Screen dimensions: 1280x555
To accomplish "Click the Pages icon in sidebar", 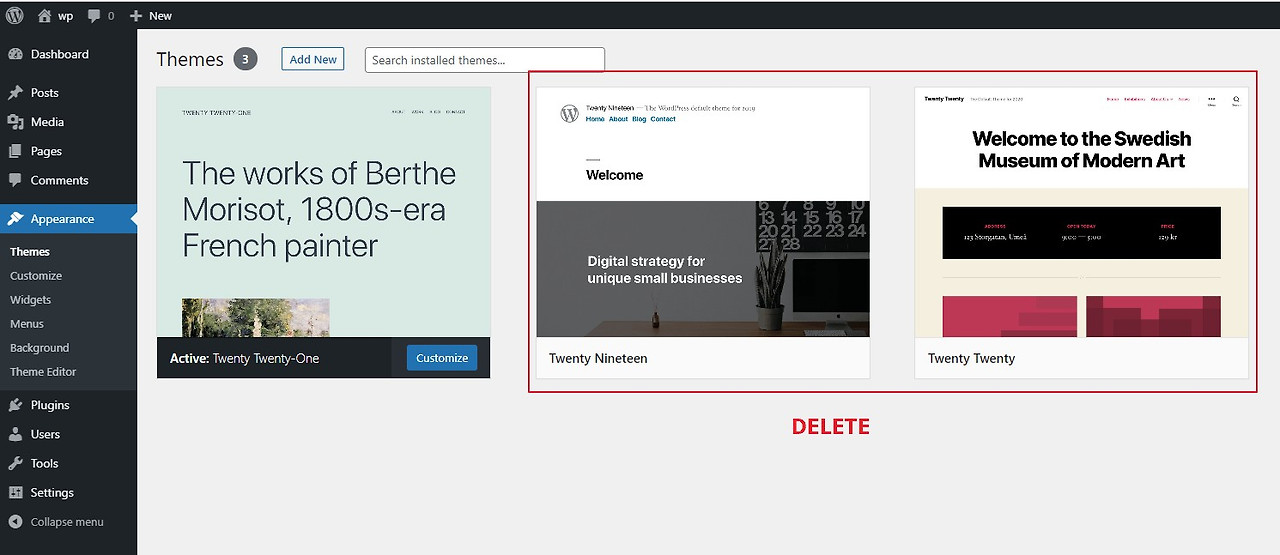I will coord(15,151).
